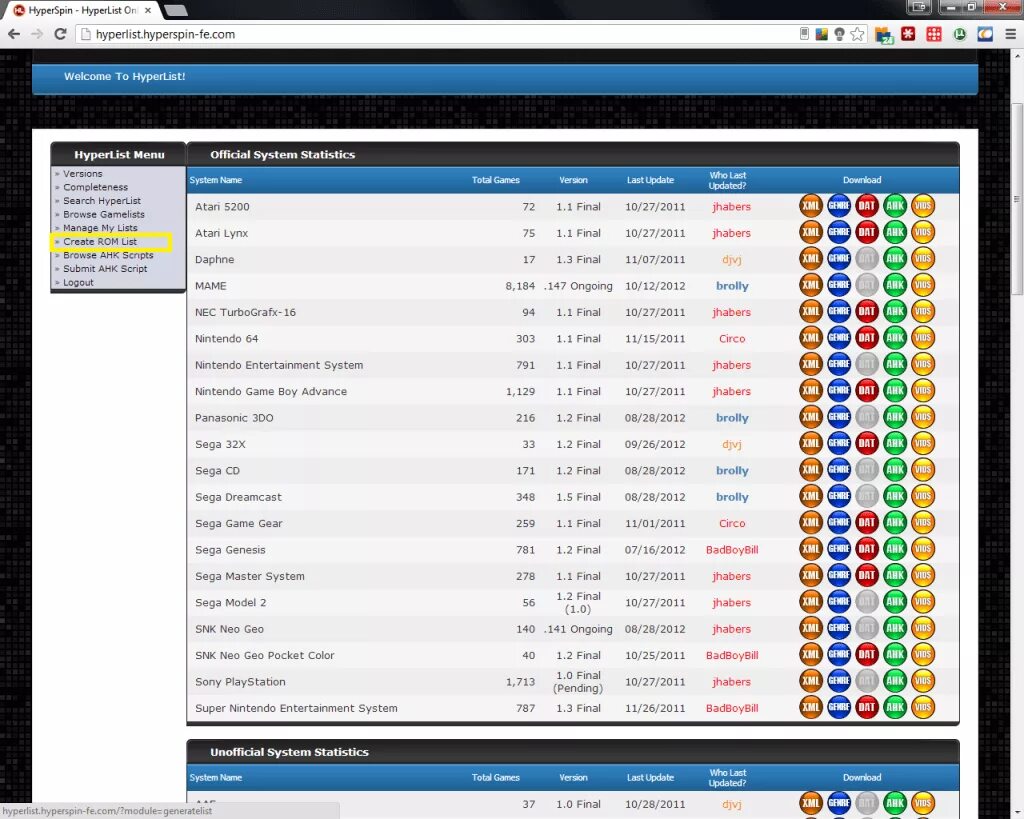Open the AHK script for Daphne
Image resolution: width=1024 pixels, height=819 pixels.
click(x=895, y=259)
